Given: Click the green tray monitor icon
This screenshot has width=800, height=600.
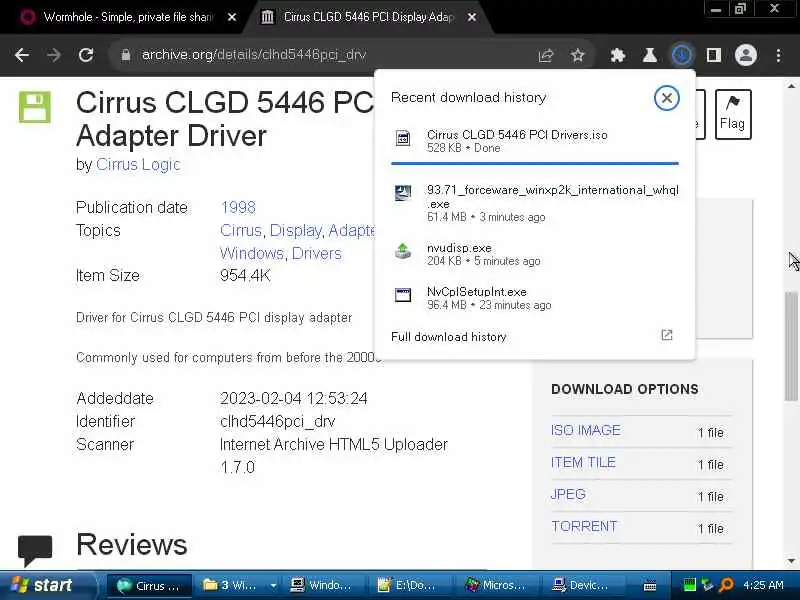Looking at the screenshot, I should coord(689,585).
